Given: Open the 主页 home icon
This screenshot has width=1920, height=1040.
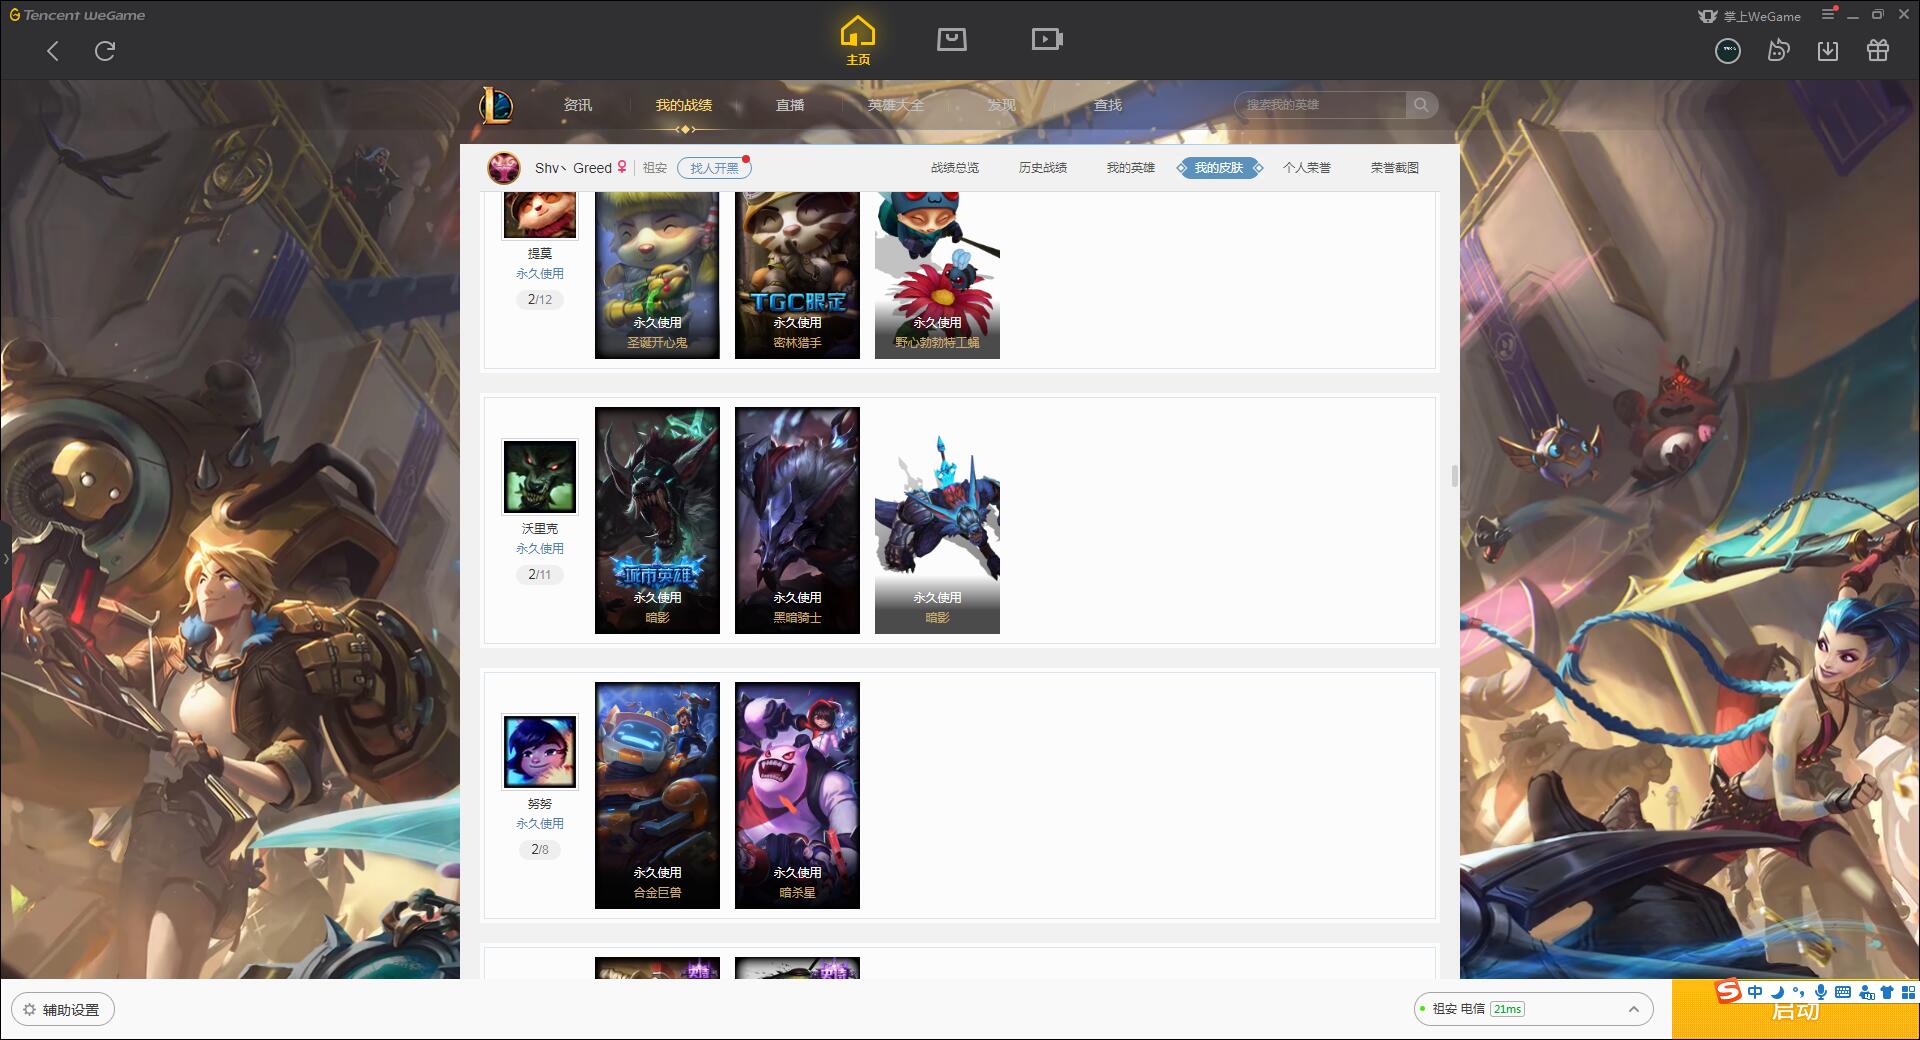Looking at the screenshot, I should pyautogui.click(x=858, y=41).
